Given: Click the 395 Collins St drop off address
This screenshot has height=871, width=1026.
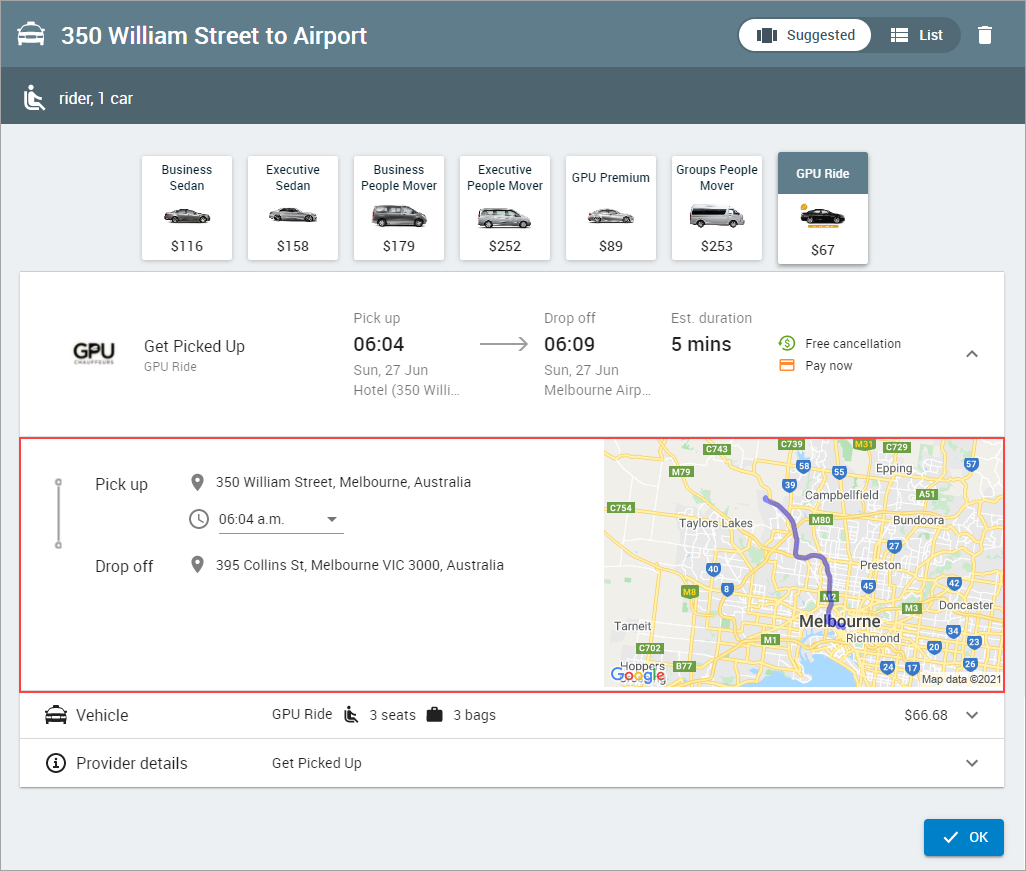Looking at the screenshot, I should click(360, 565).
